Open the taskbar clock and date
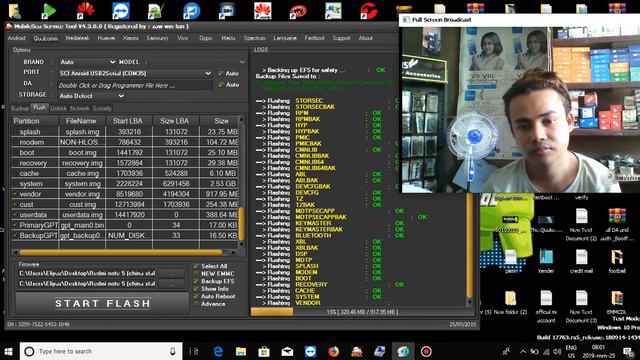640x360 pixels. click(599, 351)
